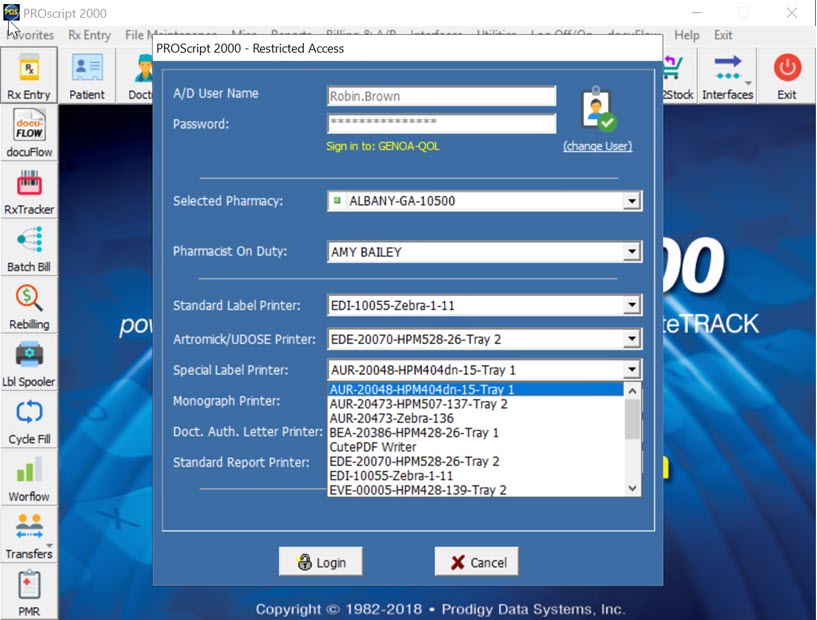The height and width of the screenshot is (620, 817).
Task: Open the Lbl Spooler printer icon
Action: pyautogui.click(x=29, y=362)
